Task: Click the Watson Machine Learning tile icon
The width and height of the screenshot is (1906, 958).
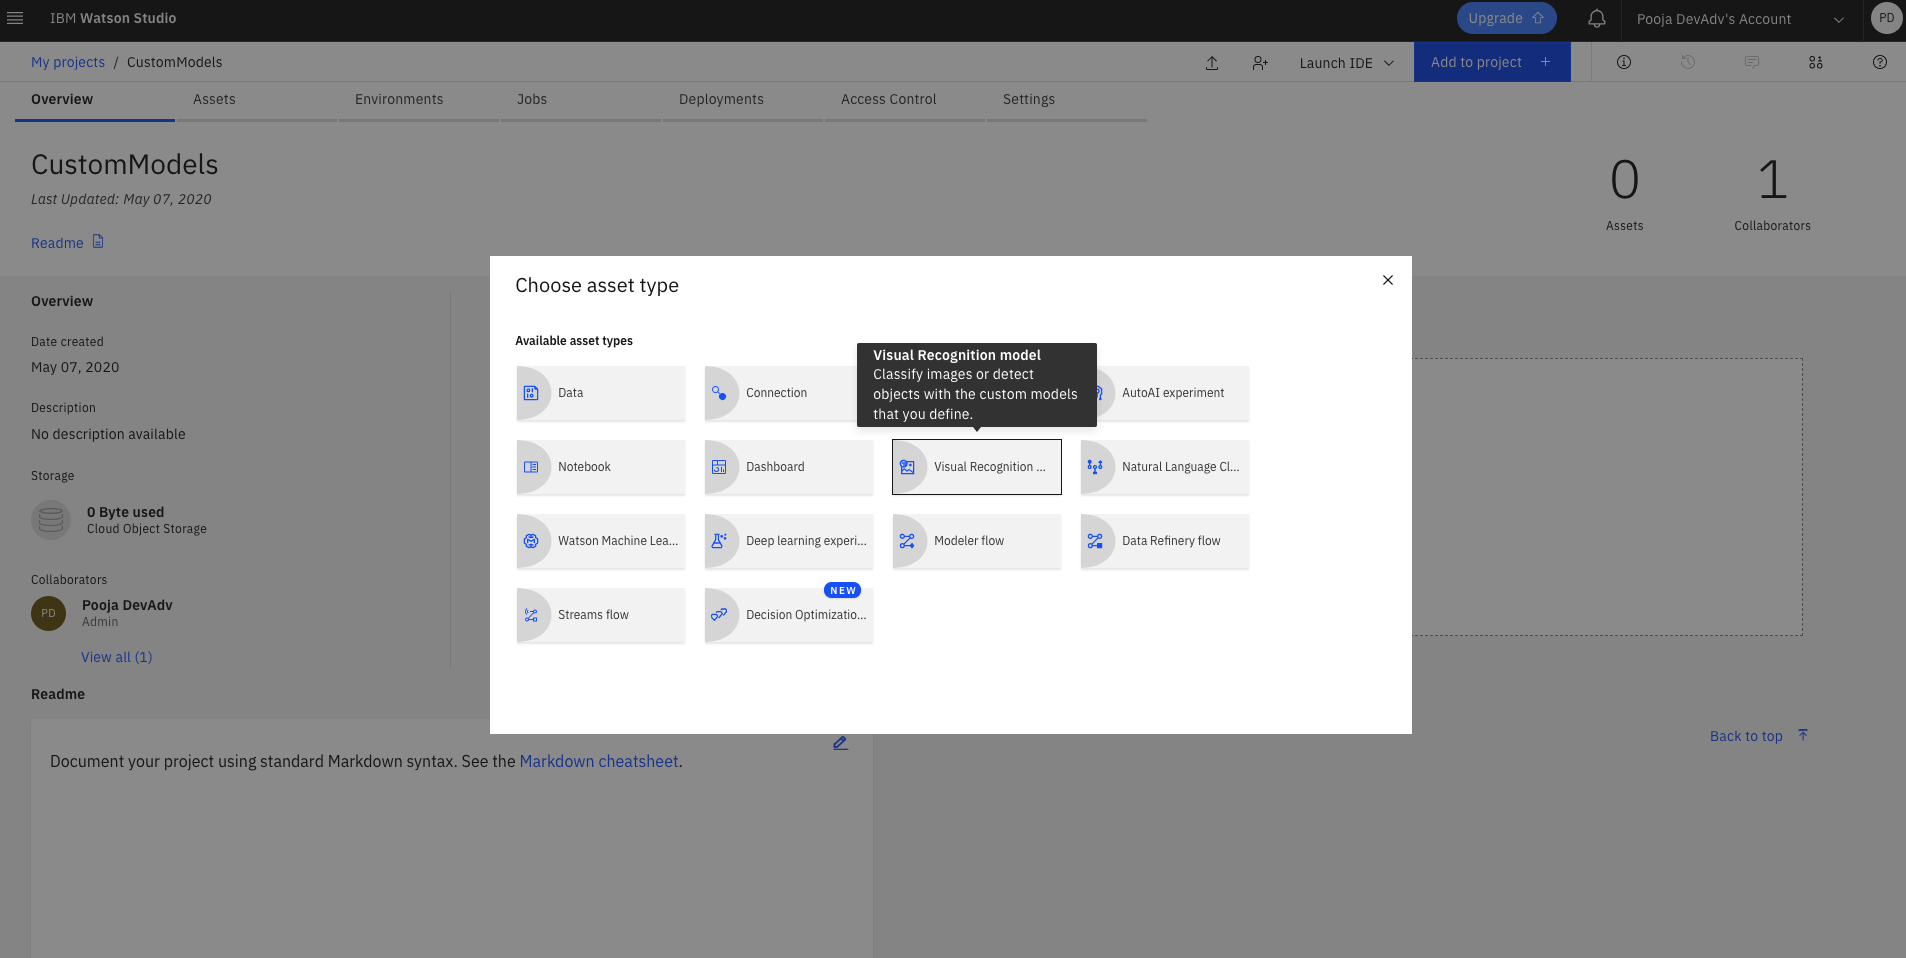Action: [x=531, y=541]
